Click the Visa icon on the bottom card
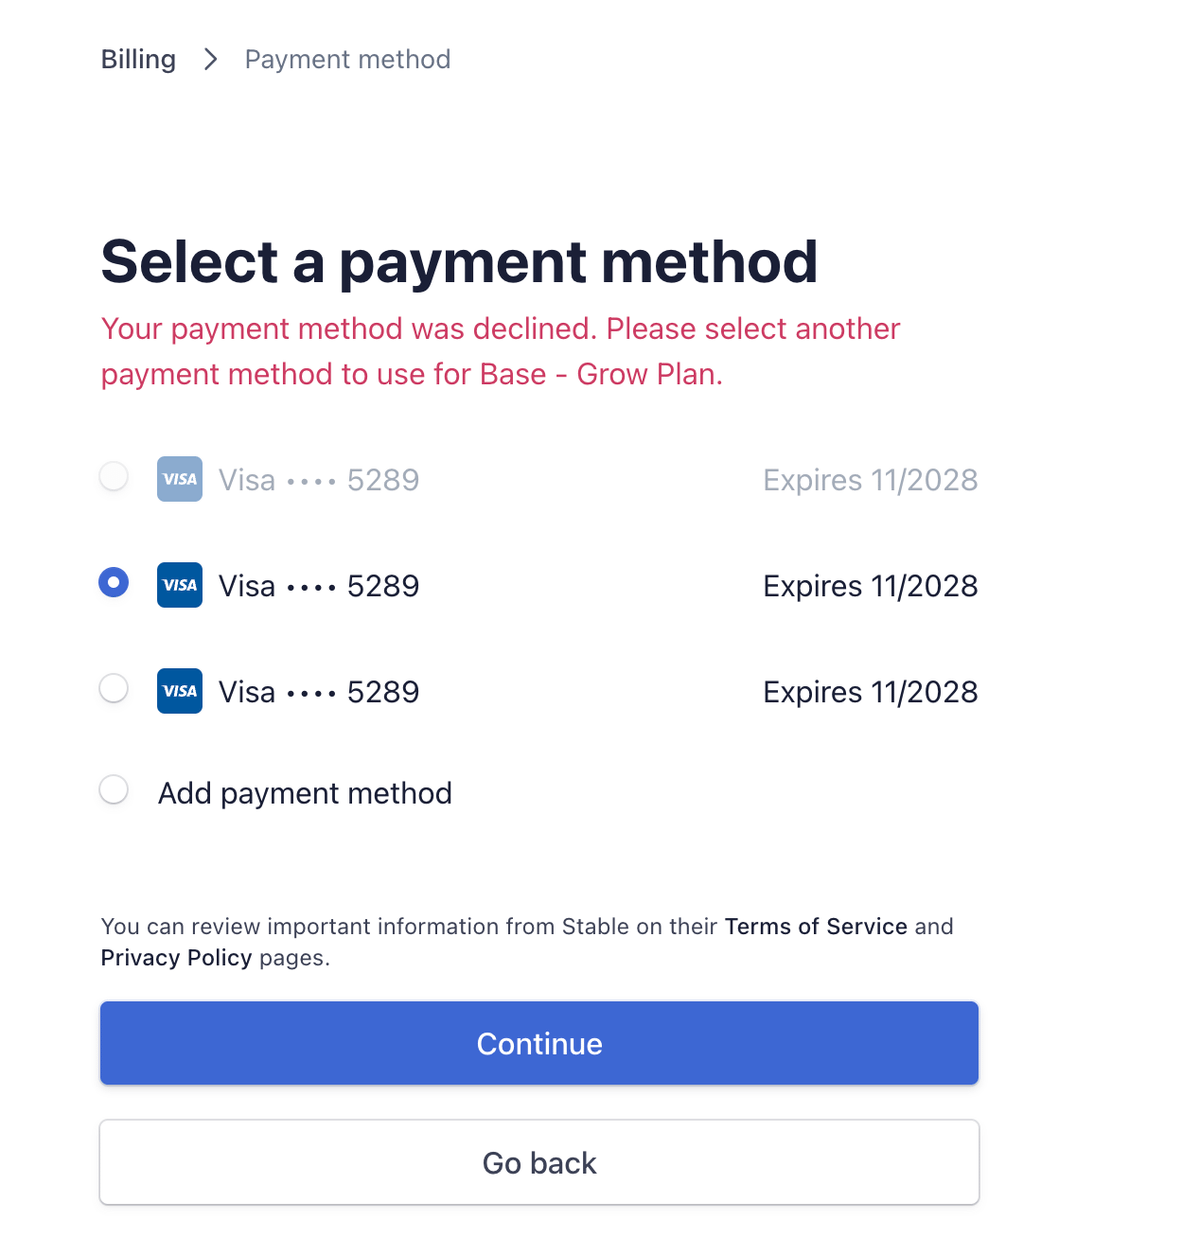1200x1257 pixels. tap(179, 691)
